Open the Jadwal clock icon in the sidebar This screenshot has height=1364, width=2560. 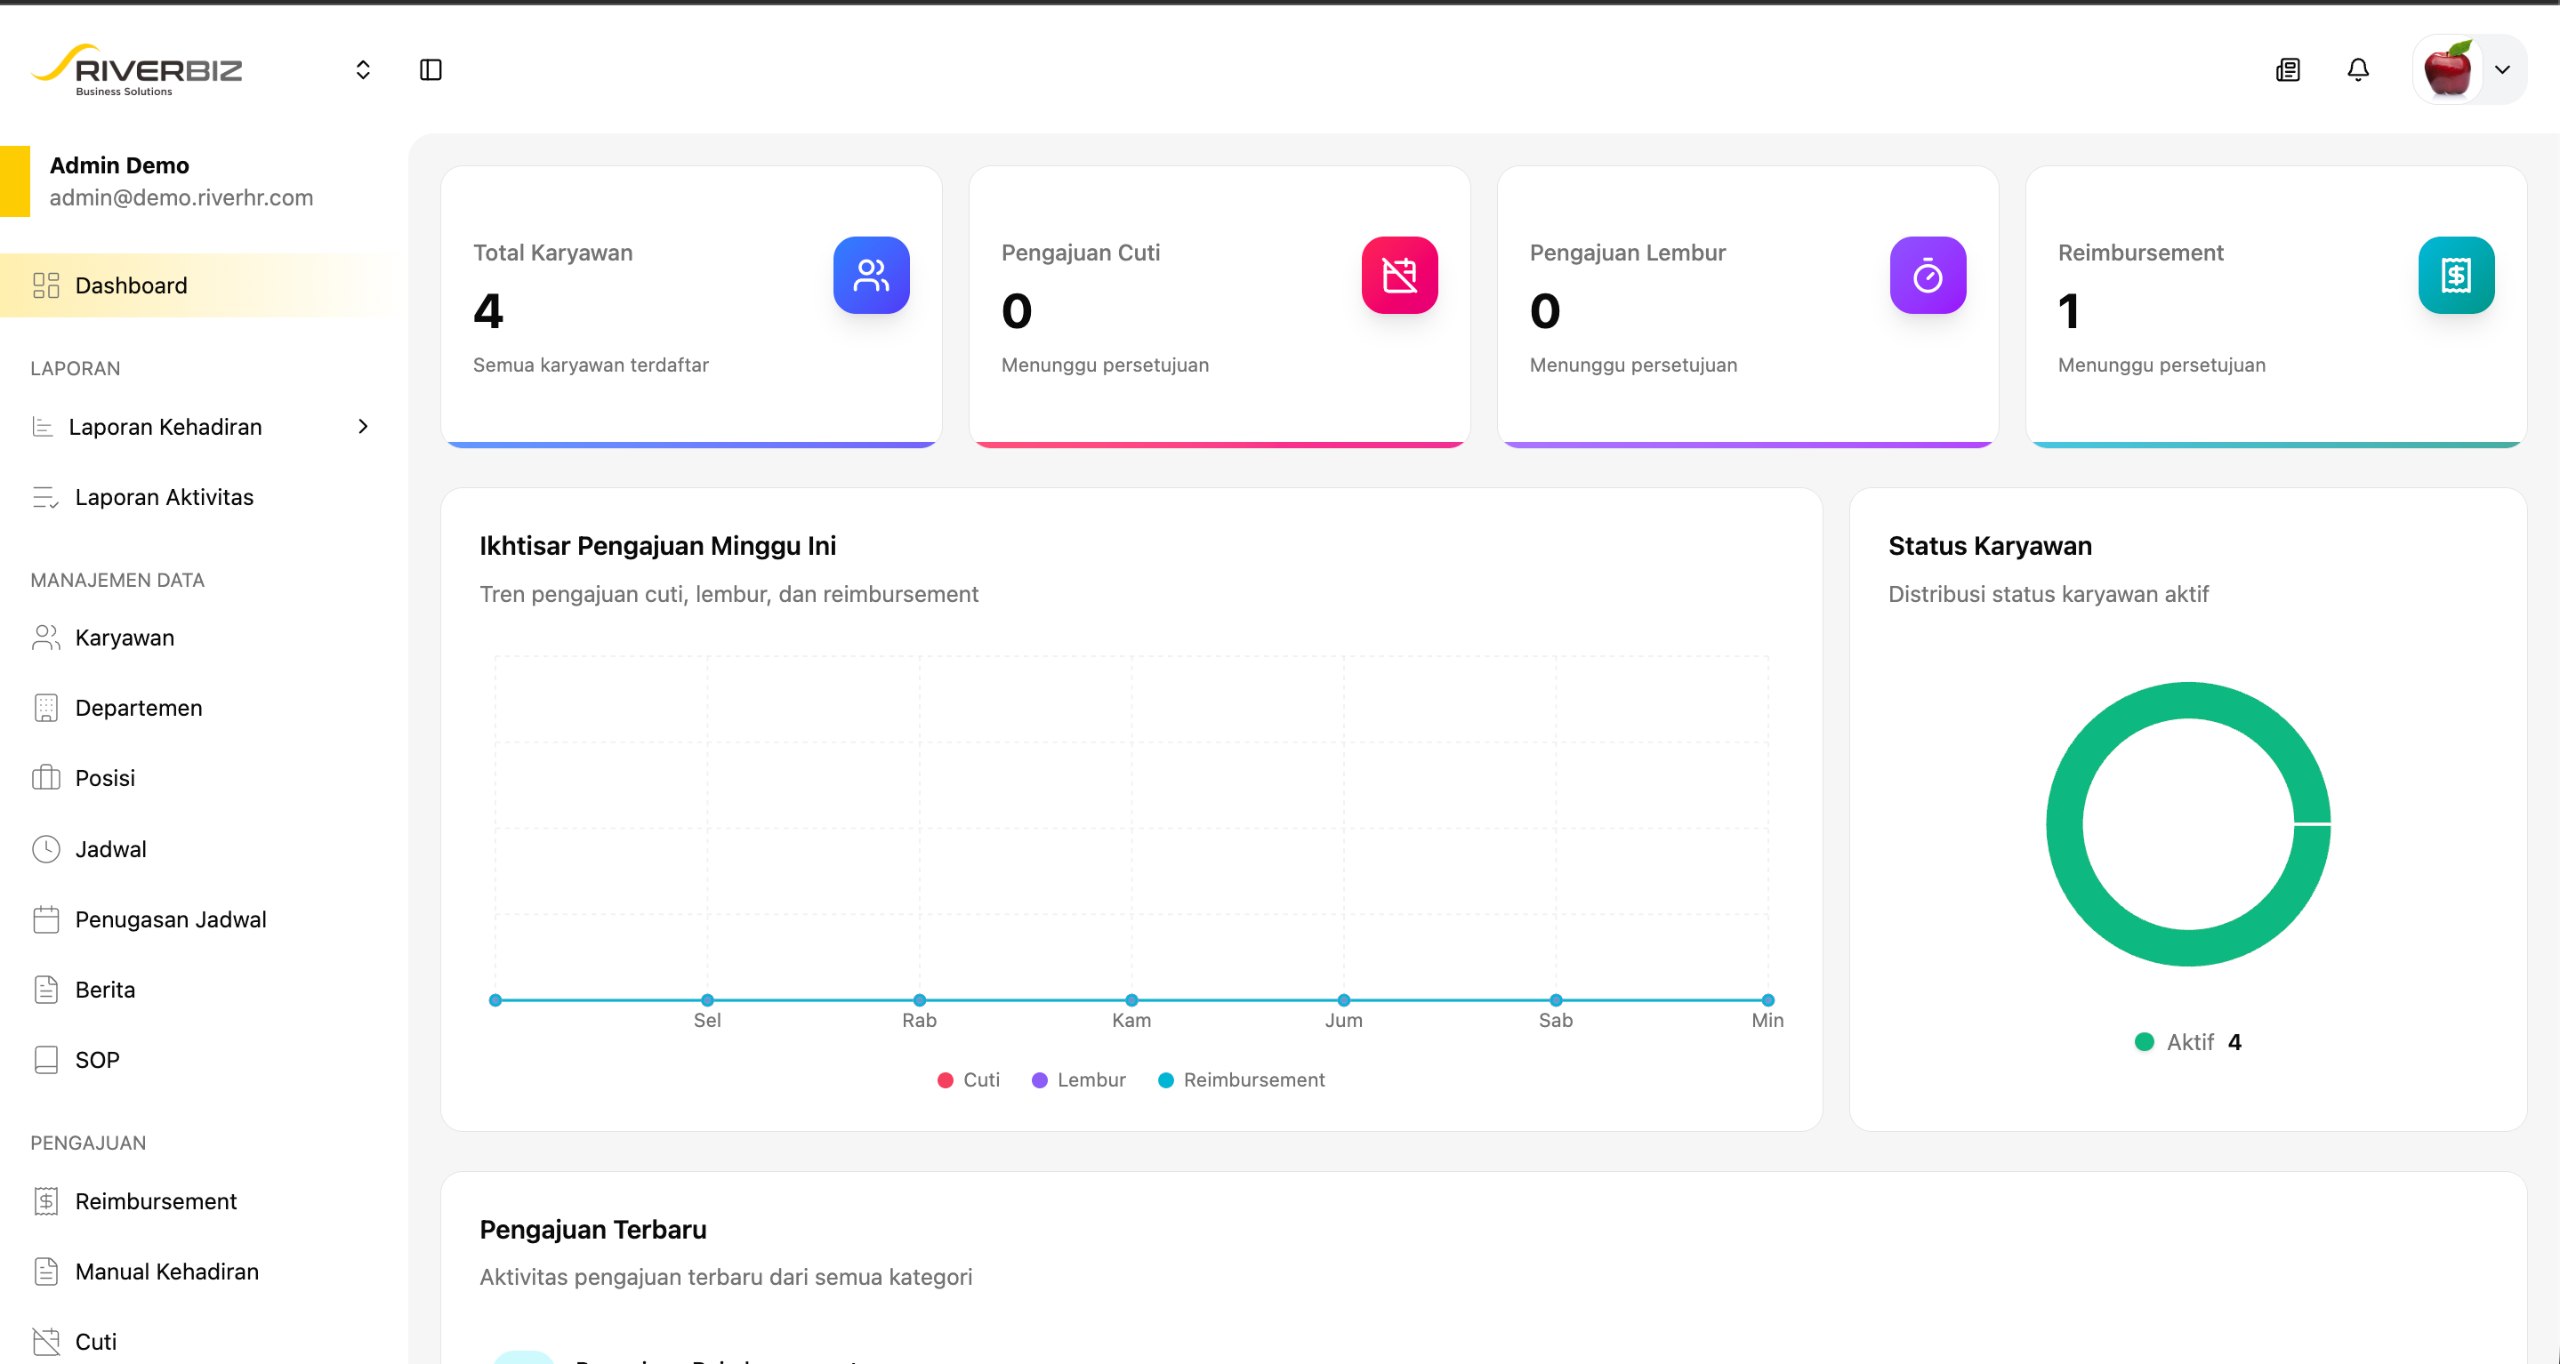click(x=46, y=849)
